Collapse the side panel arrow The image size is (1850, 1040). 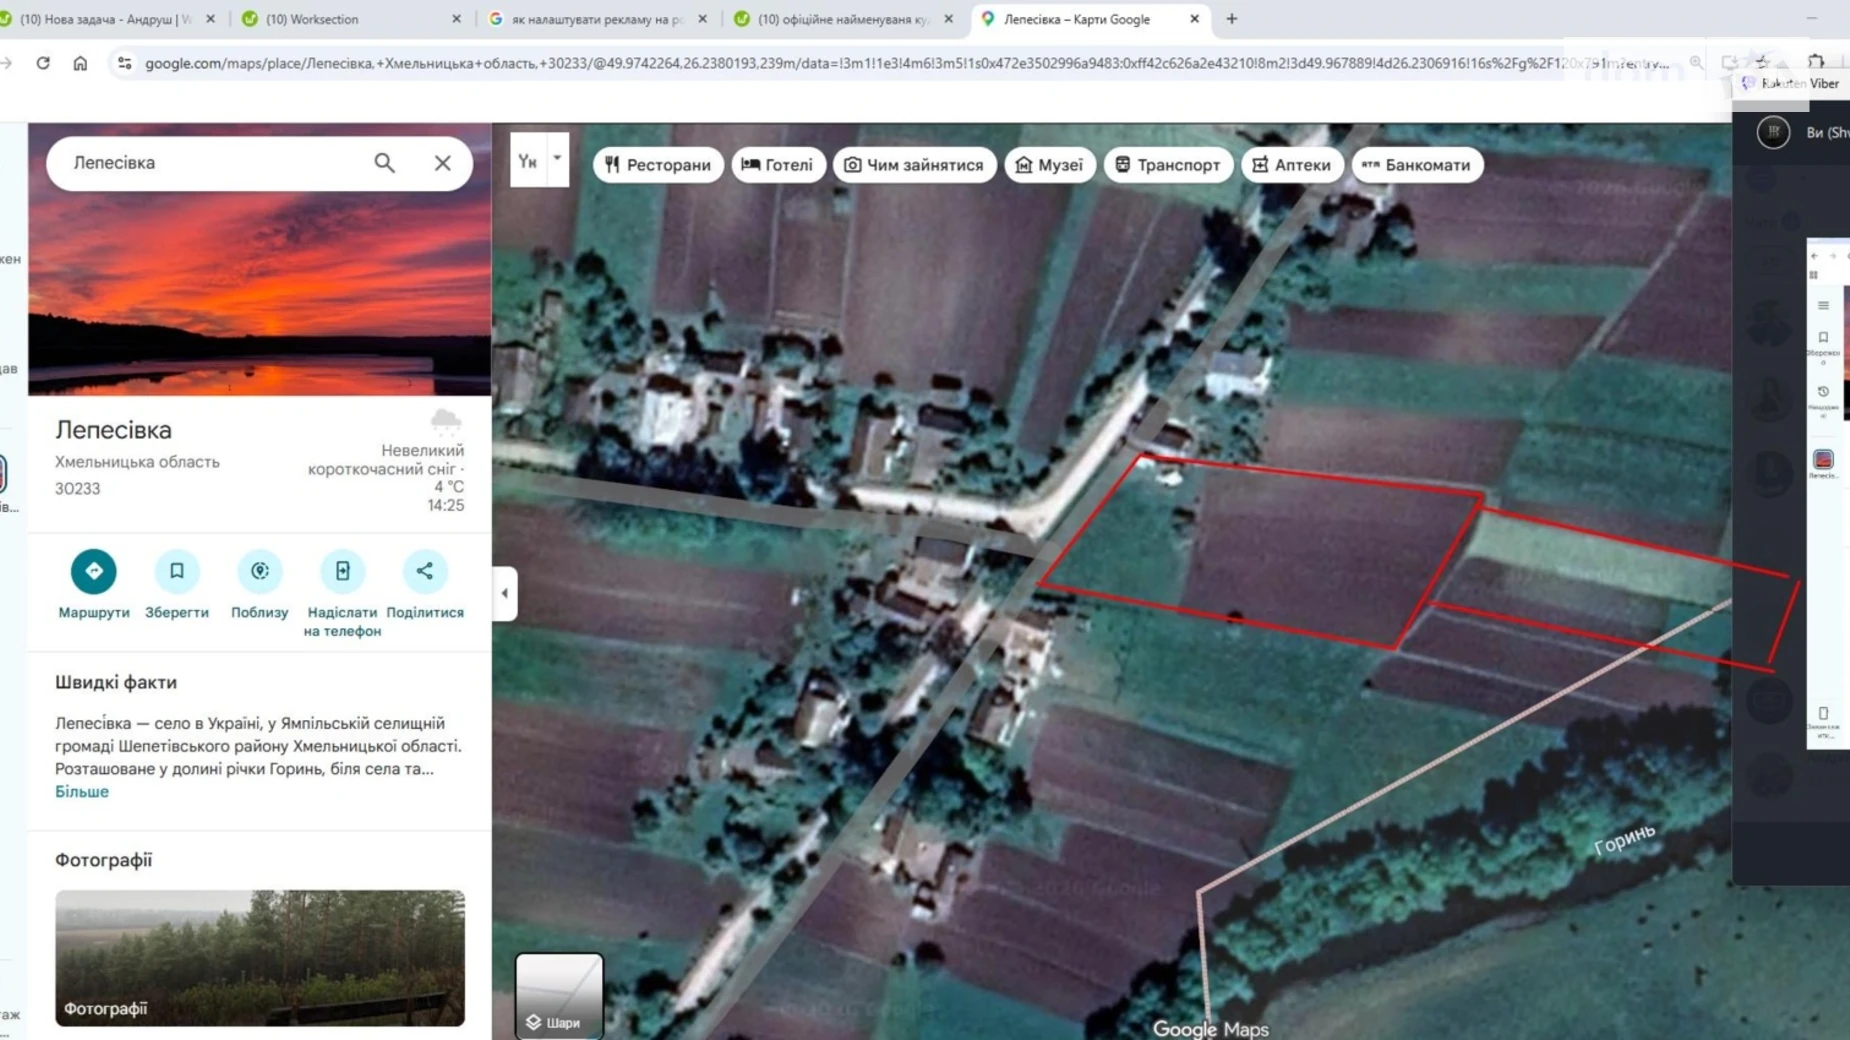(x=505, y=593)
